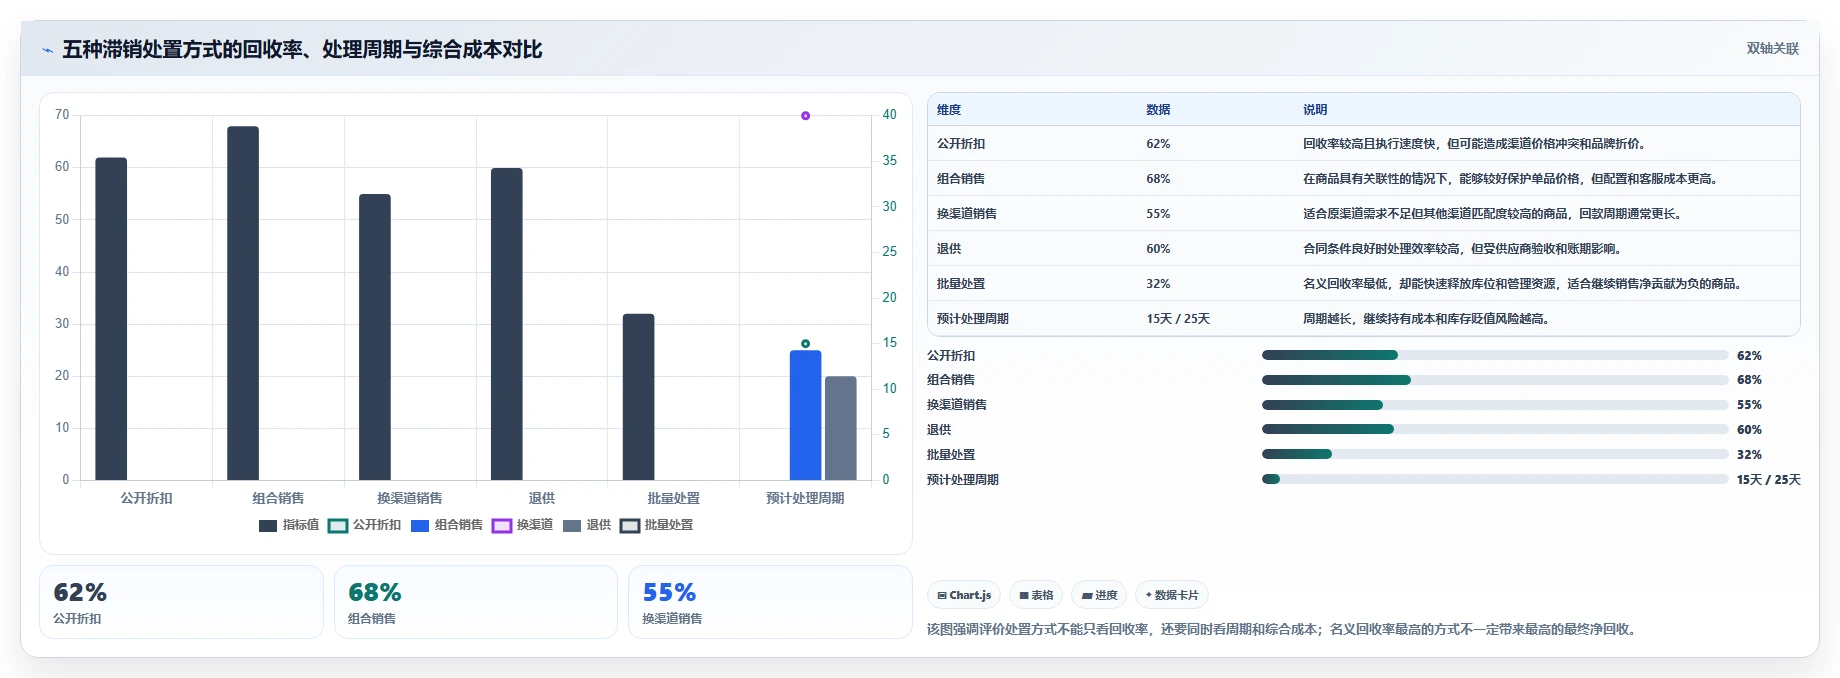Click the 预计处理周期 progress bar

pyautogui.click(x=1495, y=479)
